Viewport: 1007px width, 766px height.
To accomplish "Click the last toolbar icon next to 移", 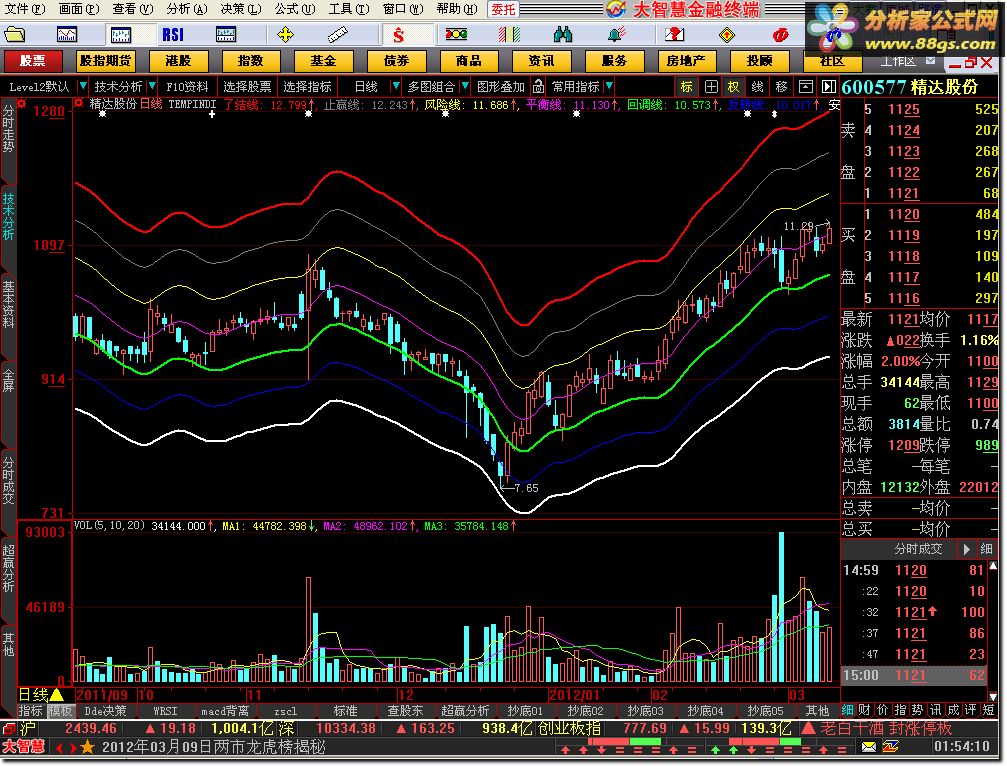I will [x=829, y=86].
